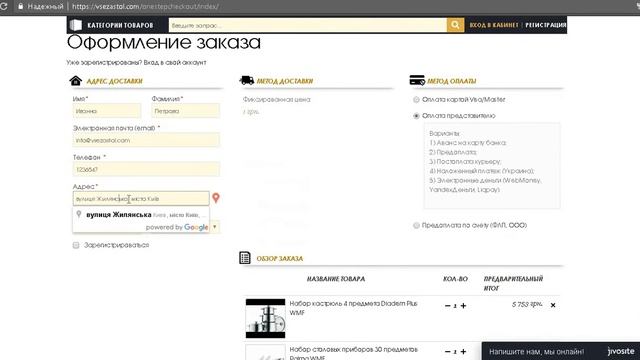Reload the page with browser refresh icon
The height and width of the screenshot is (360, 640).
pyautogui.click(x=4, y=7)
